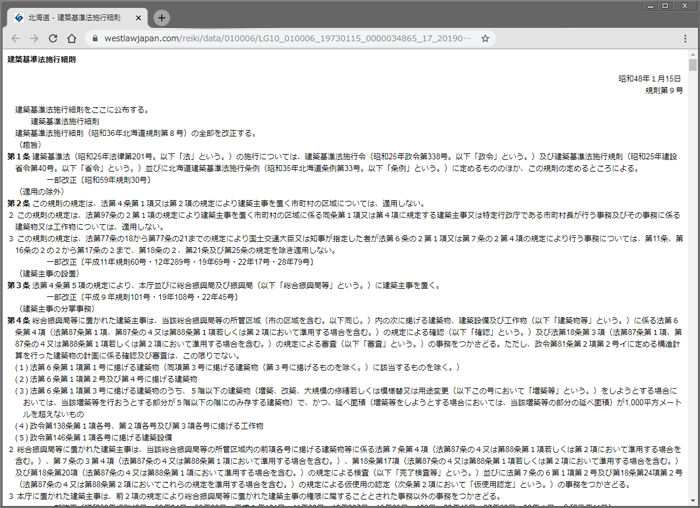Viewport: 700px width, 508px height.
Task: Click item (4) 政令第138条第1項各号
Action: tap(139, 426)
